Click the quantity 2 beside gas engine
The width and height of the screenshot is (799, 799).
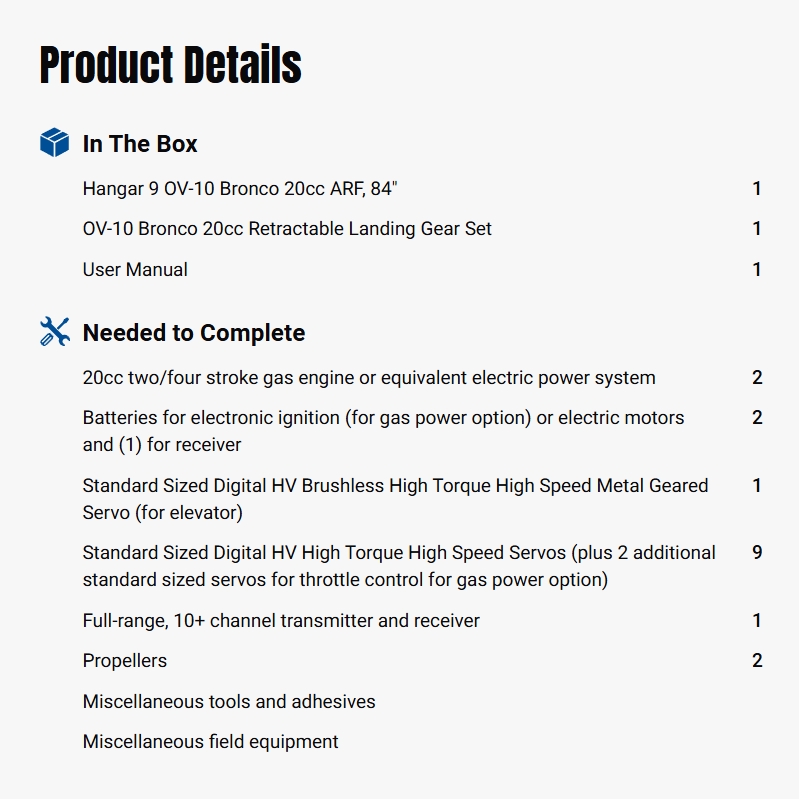757,378
